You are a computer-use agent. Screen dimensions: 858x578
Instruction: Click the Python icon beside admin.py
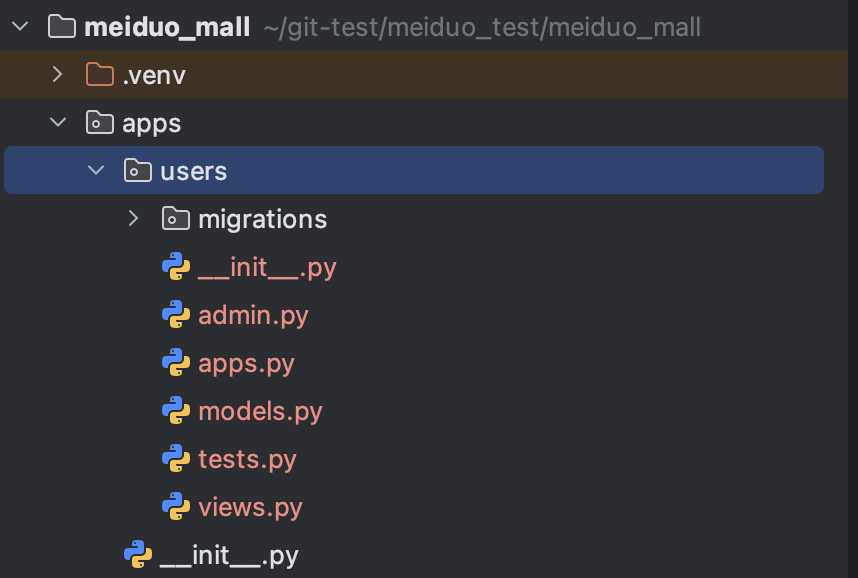click(x=176, y=315)
